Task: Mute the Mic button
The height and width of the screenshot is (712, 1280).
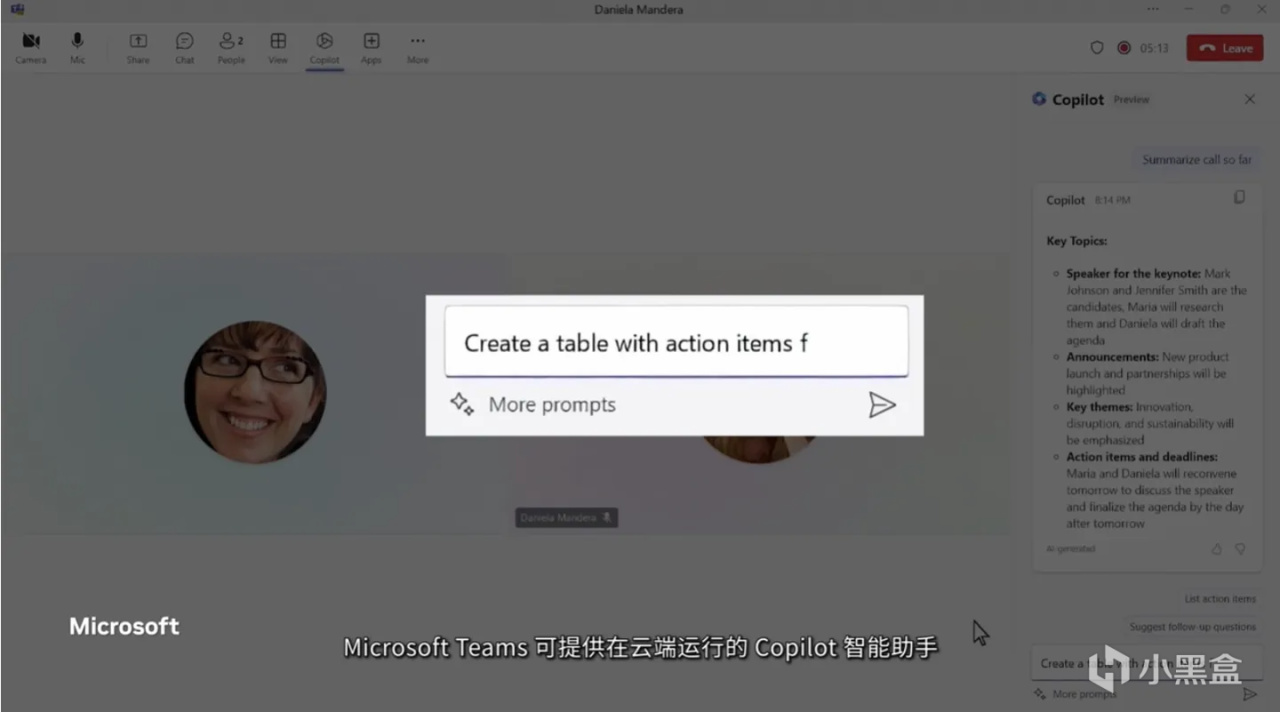Action: coord(77,47)
